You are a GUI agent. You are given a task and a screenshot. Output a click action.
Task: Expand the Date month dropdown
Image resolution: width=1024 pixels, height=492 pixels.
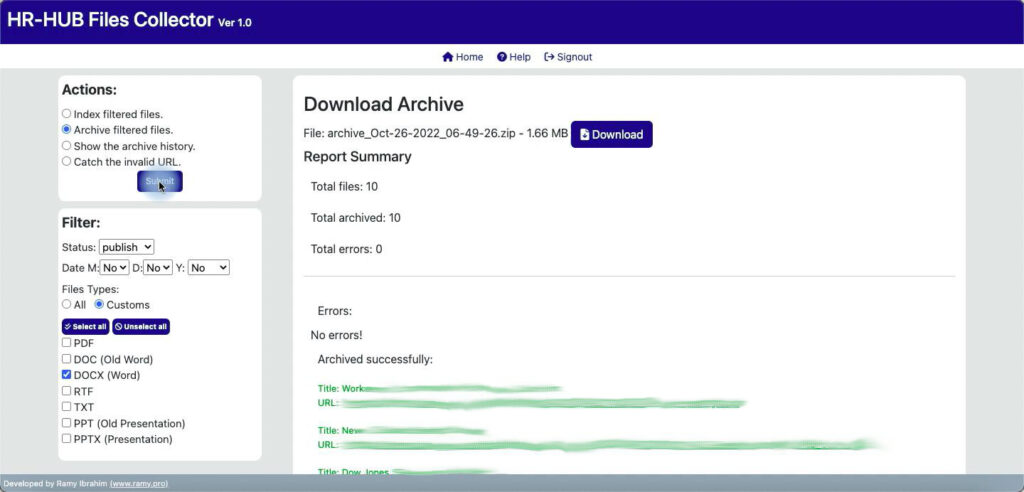coord(114,268)
